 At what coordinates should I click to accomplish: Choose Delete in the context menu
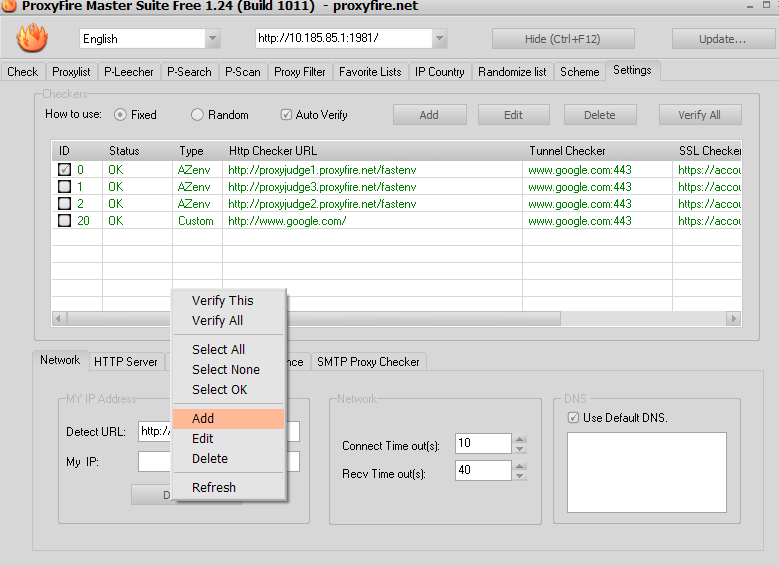tap(229, 459)
